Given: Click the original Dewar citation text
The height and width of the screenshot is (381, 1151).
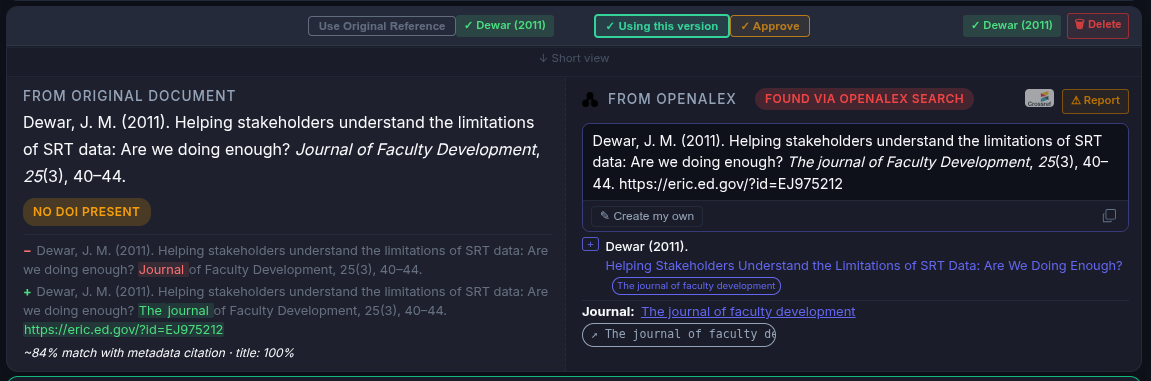Looking at the screenshot, I should (282, 149).
